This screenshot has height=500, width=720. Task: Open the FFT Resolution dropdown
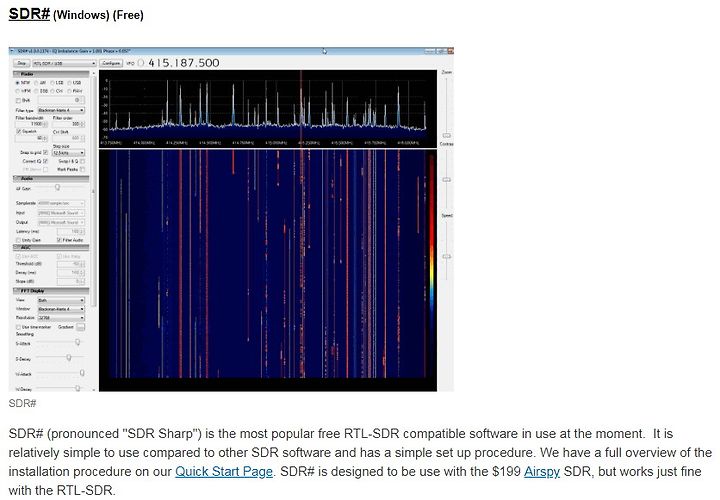61,317
